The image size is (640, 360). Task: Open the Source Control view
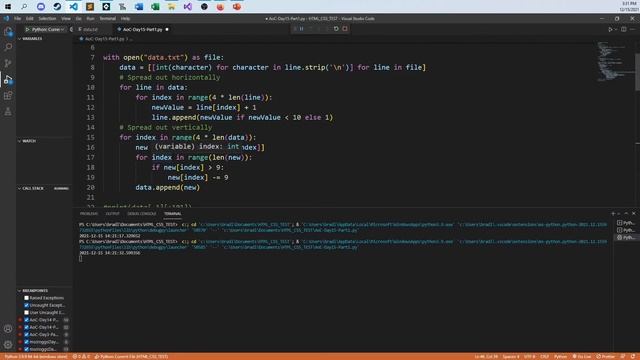[8, 63]
